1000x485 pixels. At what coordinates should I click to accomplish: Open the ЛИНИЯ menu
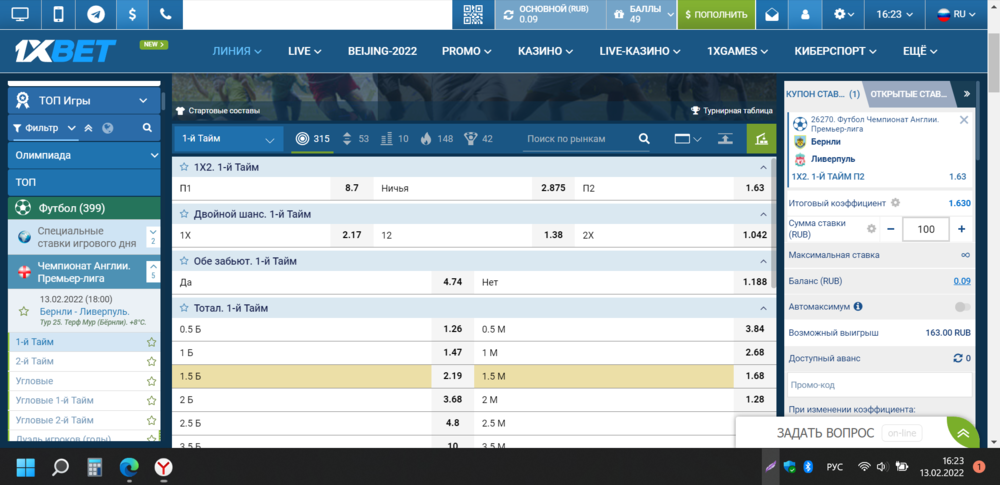click(x=237, y=51)
